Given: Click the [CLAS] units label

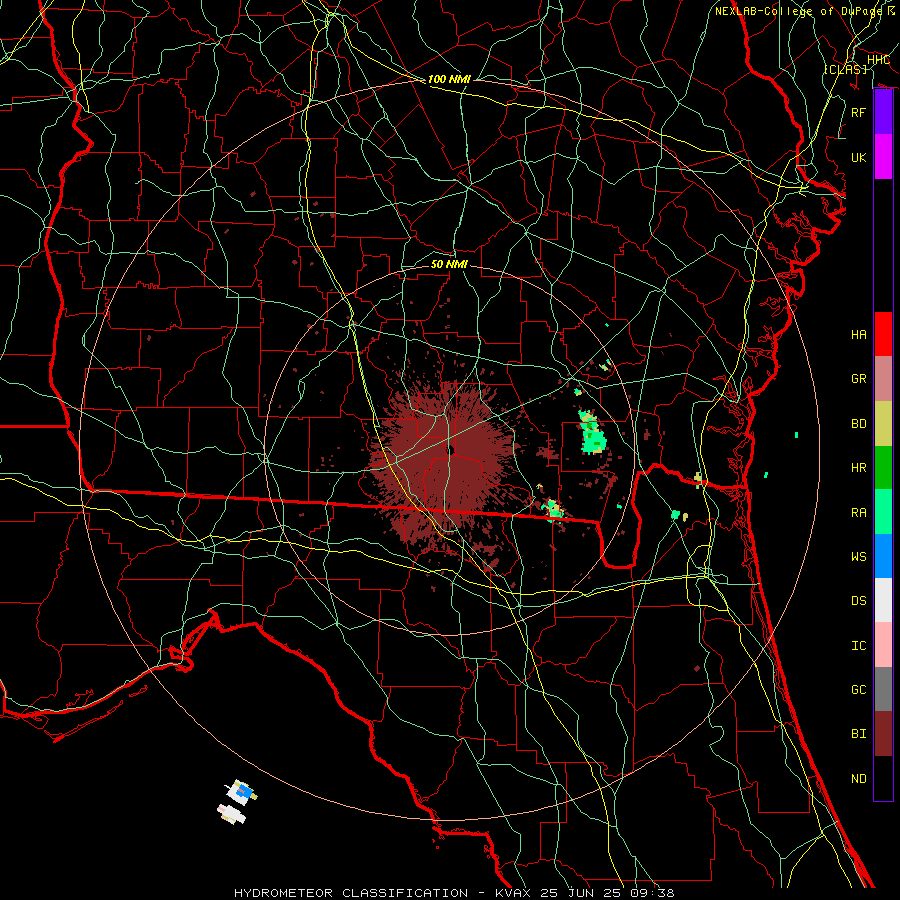Looking at the screenshot, I should pos(845,69).
